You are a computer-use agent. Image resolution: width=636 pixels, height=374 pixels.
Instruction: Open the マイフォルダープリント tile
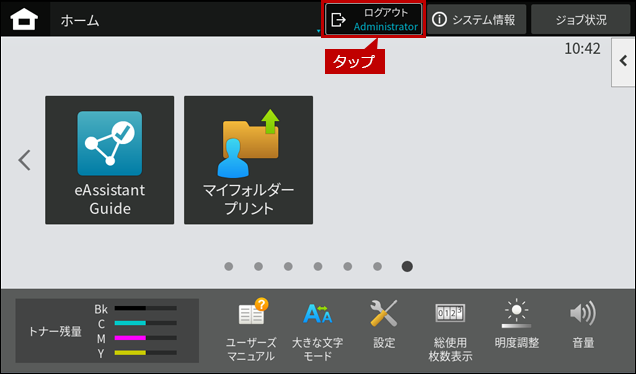(248, 160)
